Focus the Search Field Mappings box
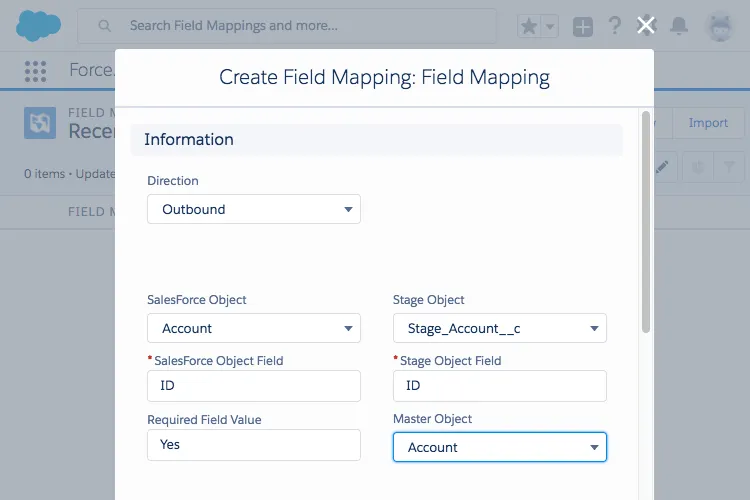Viewport: 750px width, 500px height. (287, 26)
